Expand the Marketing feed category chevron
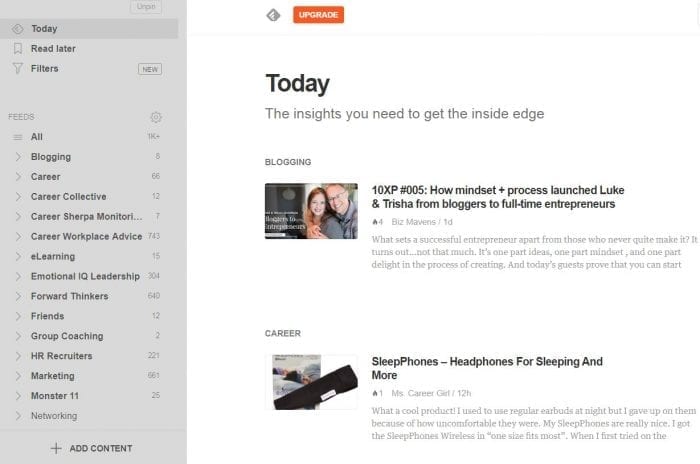This screenshot has height=464, width=700. pyautogui.click(x=18, y=376)
